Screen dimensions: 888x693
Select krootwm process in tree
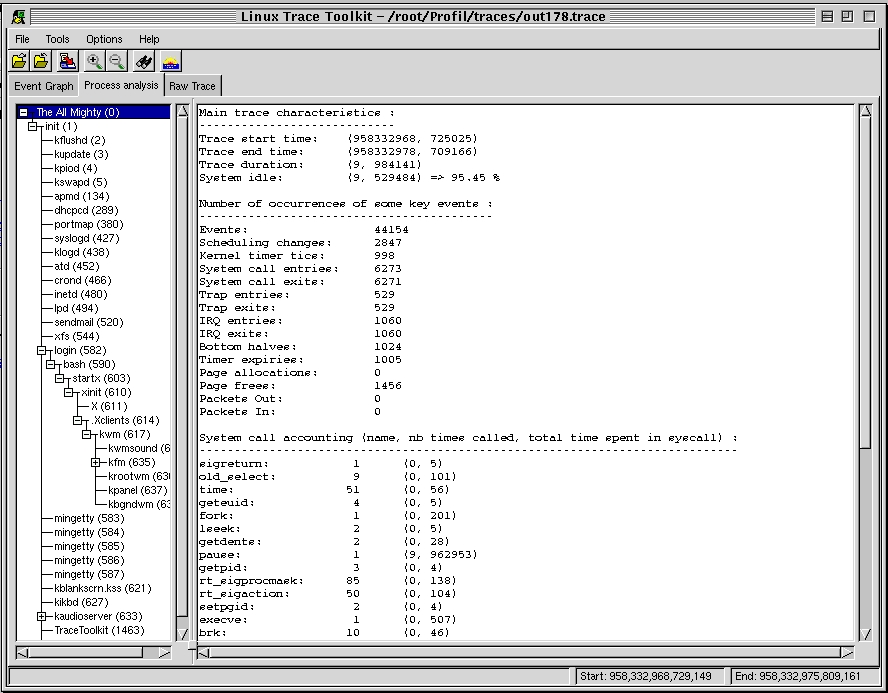click(x=139, y=476)
